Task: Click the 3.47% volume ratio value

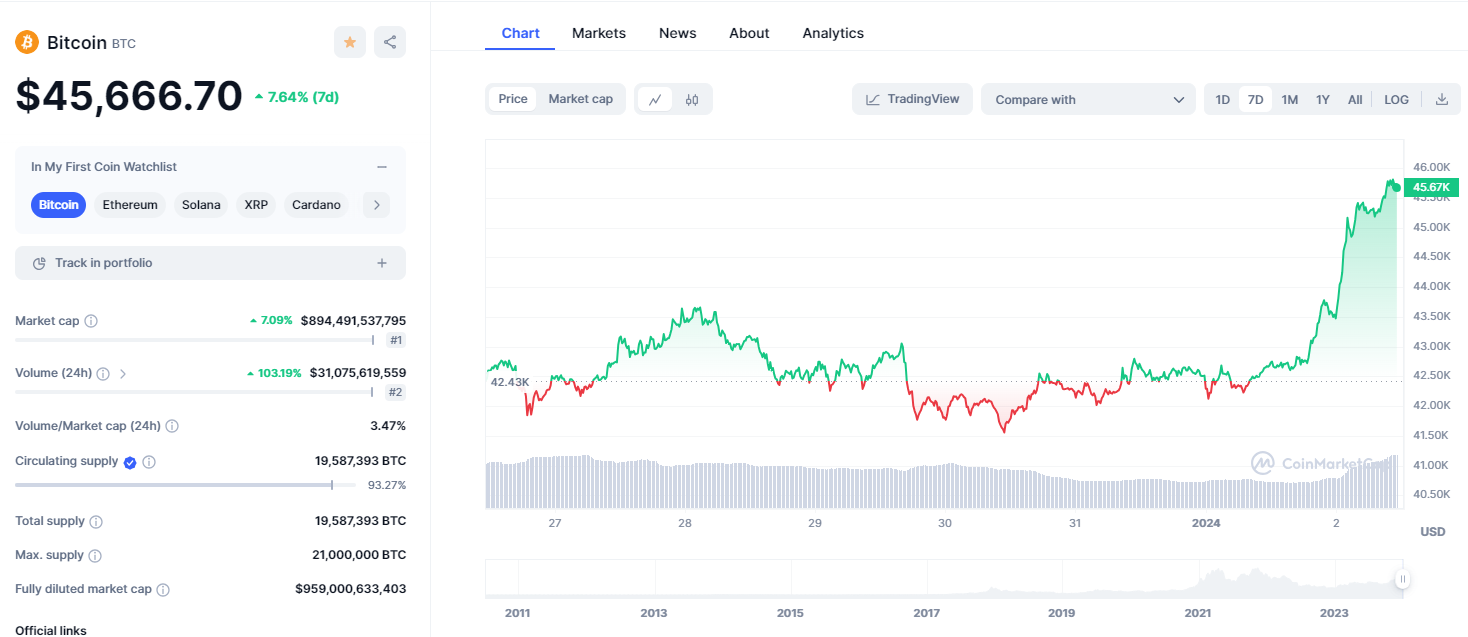Action: [x=388, y=426]
